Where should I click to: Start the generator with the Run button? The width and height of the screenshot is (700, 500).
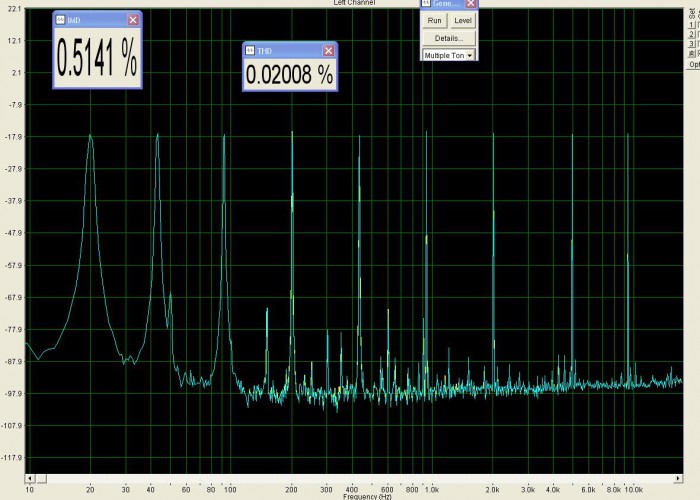tap(434, 21)
